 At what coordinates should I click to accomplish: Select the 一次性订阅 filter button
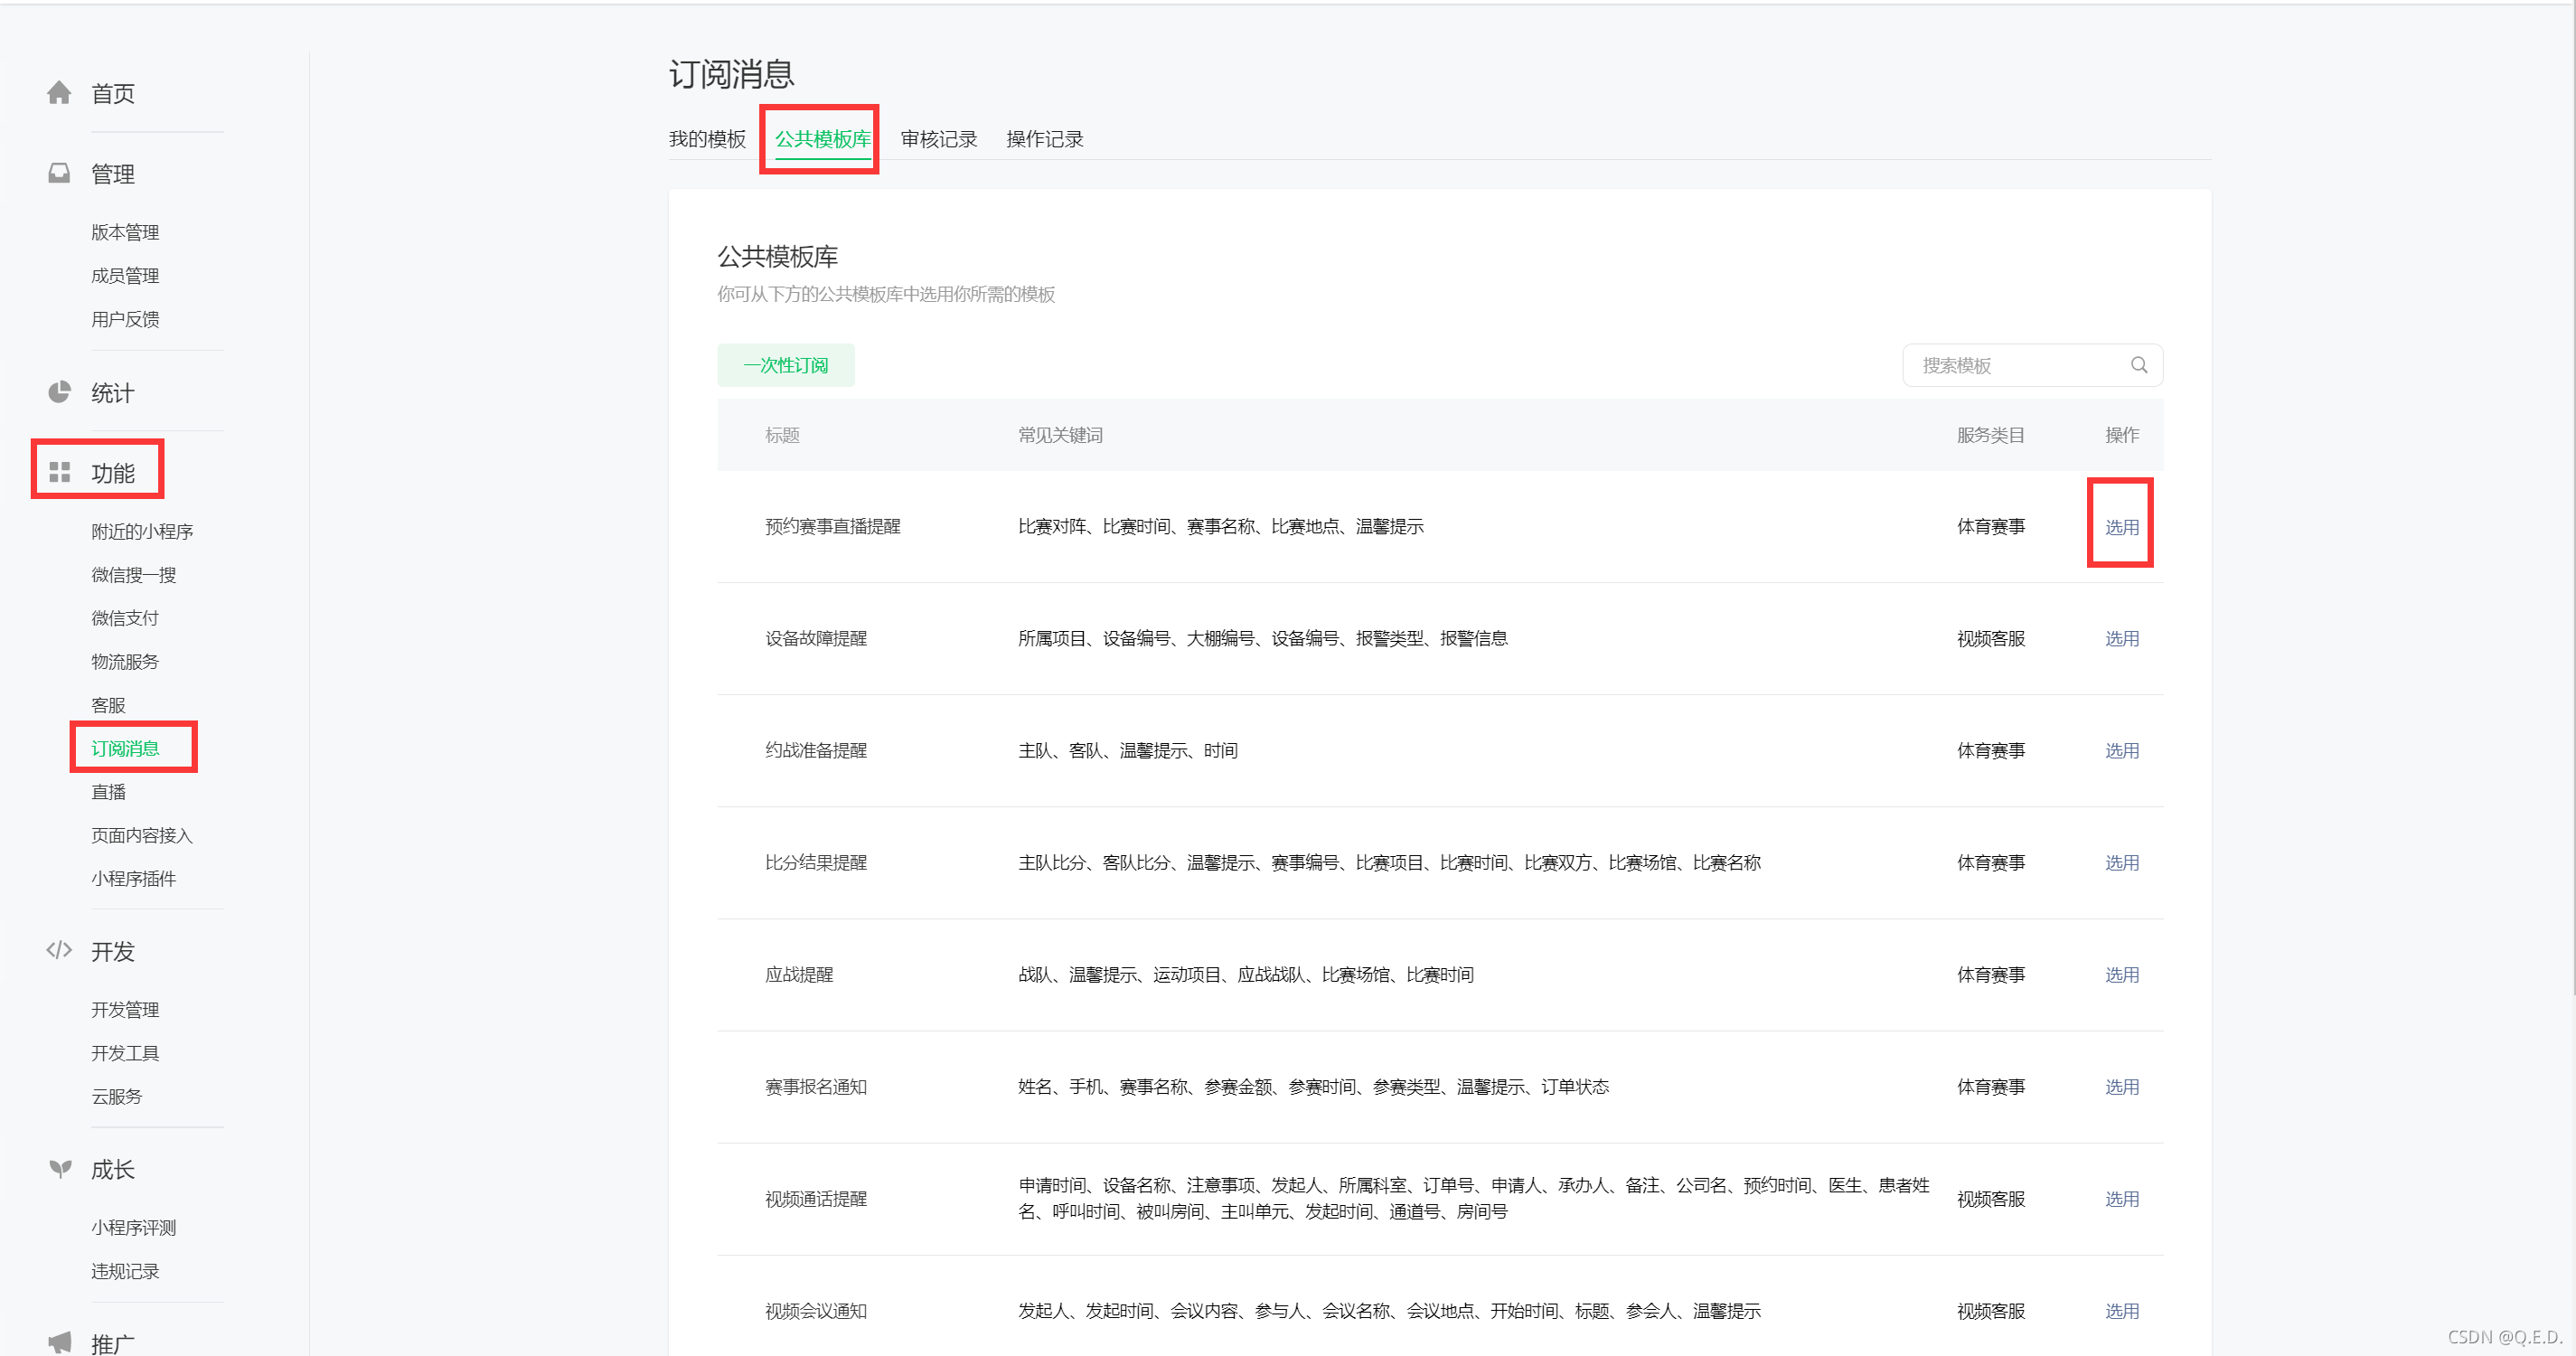pos(785,365)
